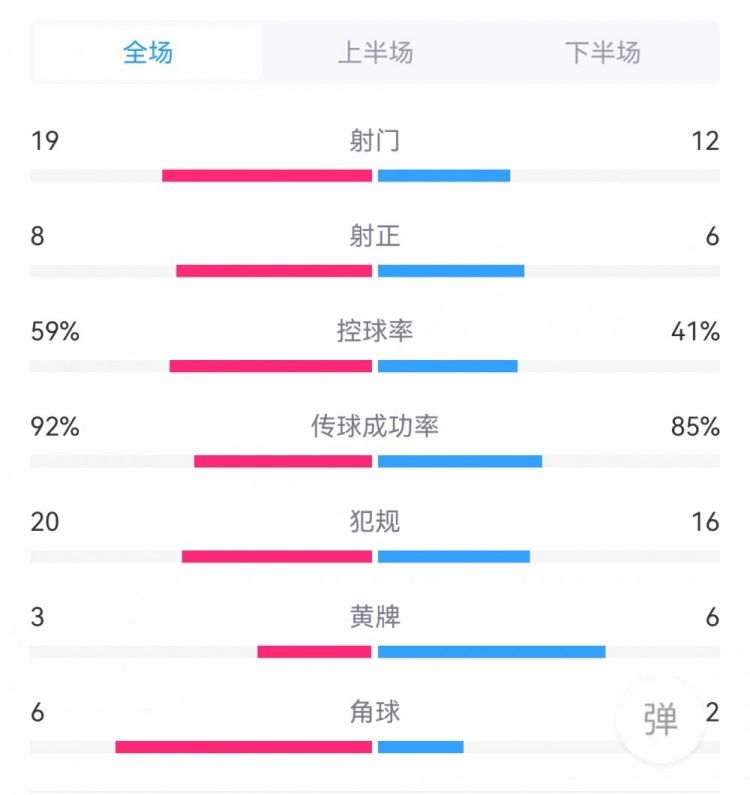The image size is (750, 795).
Task: Tap the right-side 16 fouls value
Action: (704, 522)
